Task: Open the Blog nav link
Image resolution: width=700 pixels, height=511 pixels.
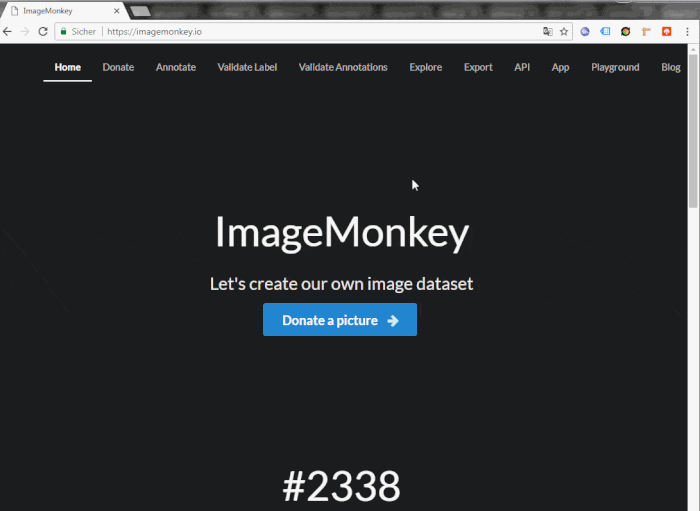Action: point(671,67)
